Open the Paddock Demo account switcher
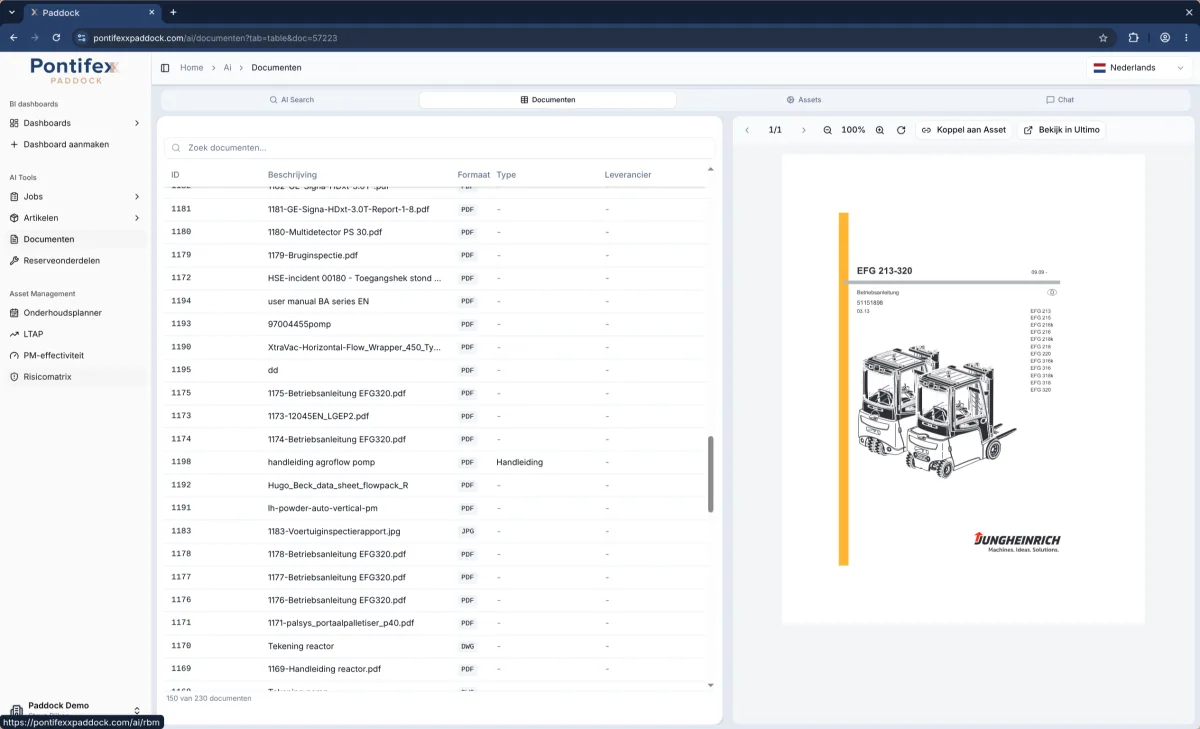 (x=75, y=709)
